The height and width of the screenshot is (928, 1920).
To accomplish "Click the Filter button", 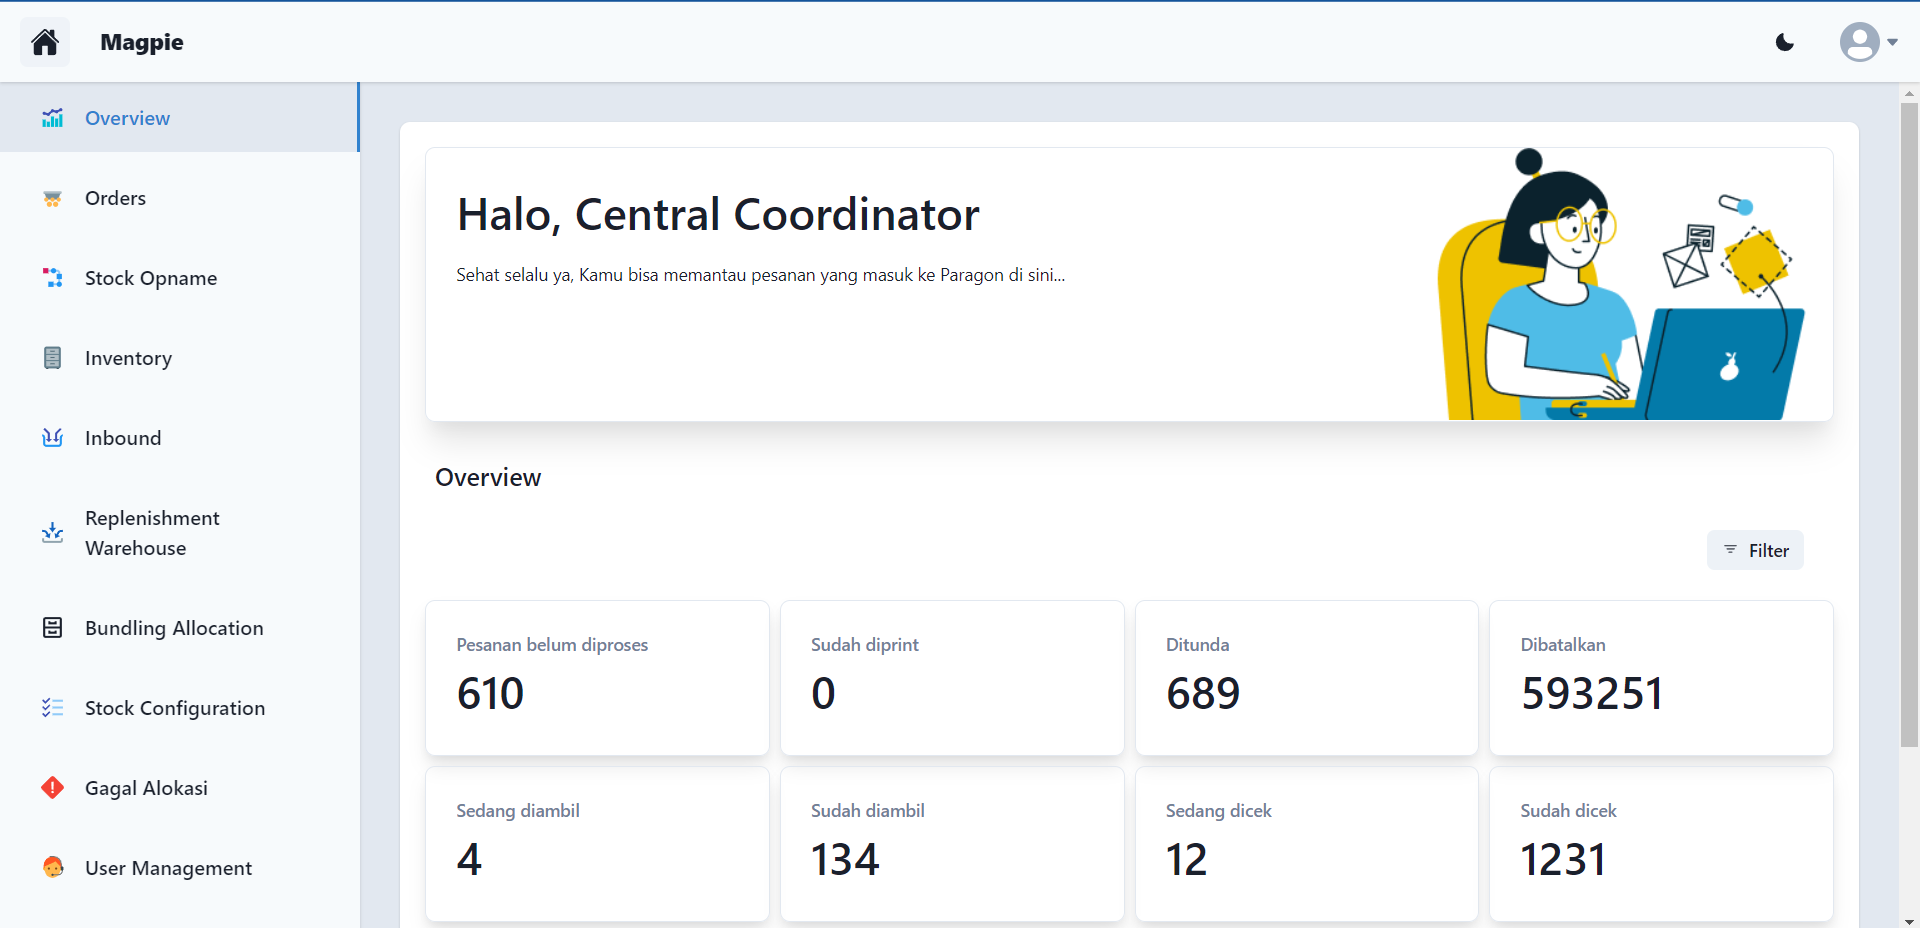I will click(x=1755, y=550).
